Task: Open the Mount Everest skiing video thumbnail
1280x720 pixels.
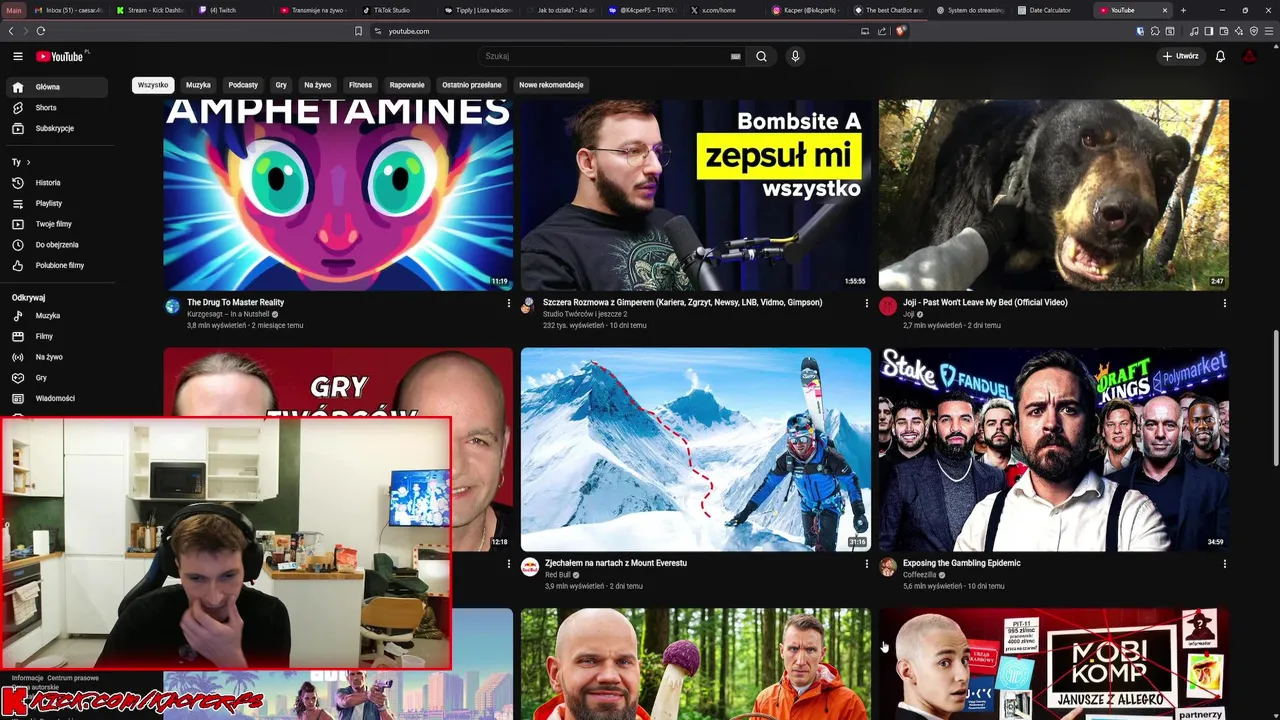Action: pos(695,449)
